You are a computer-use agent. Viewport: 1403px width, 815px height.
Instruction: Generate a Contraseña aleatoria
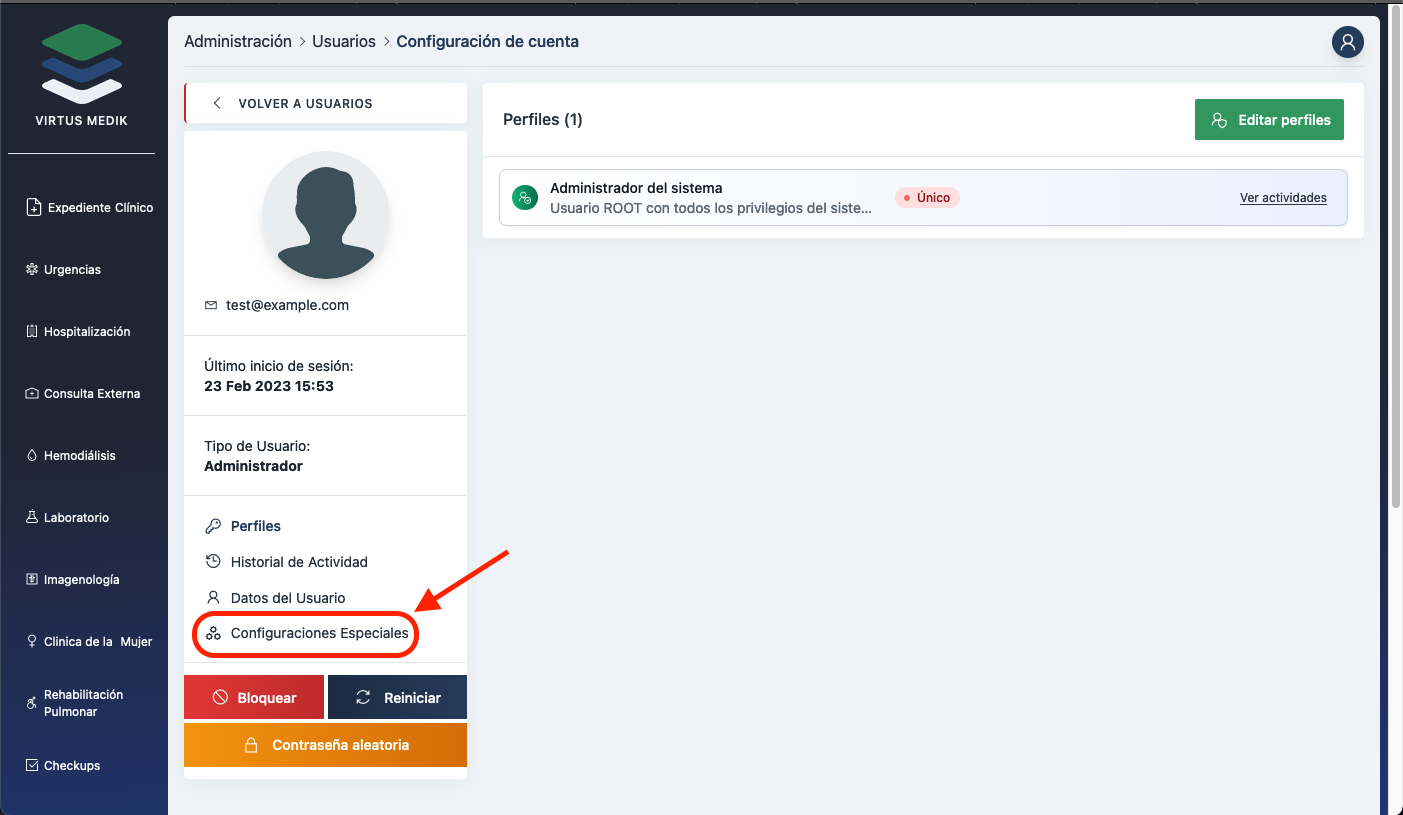coord(325,745)
